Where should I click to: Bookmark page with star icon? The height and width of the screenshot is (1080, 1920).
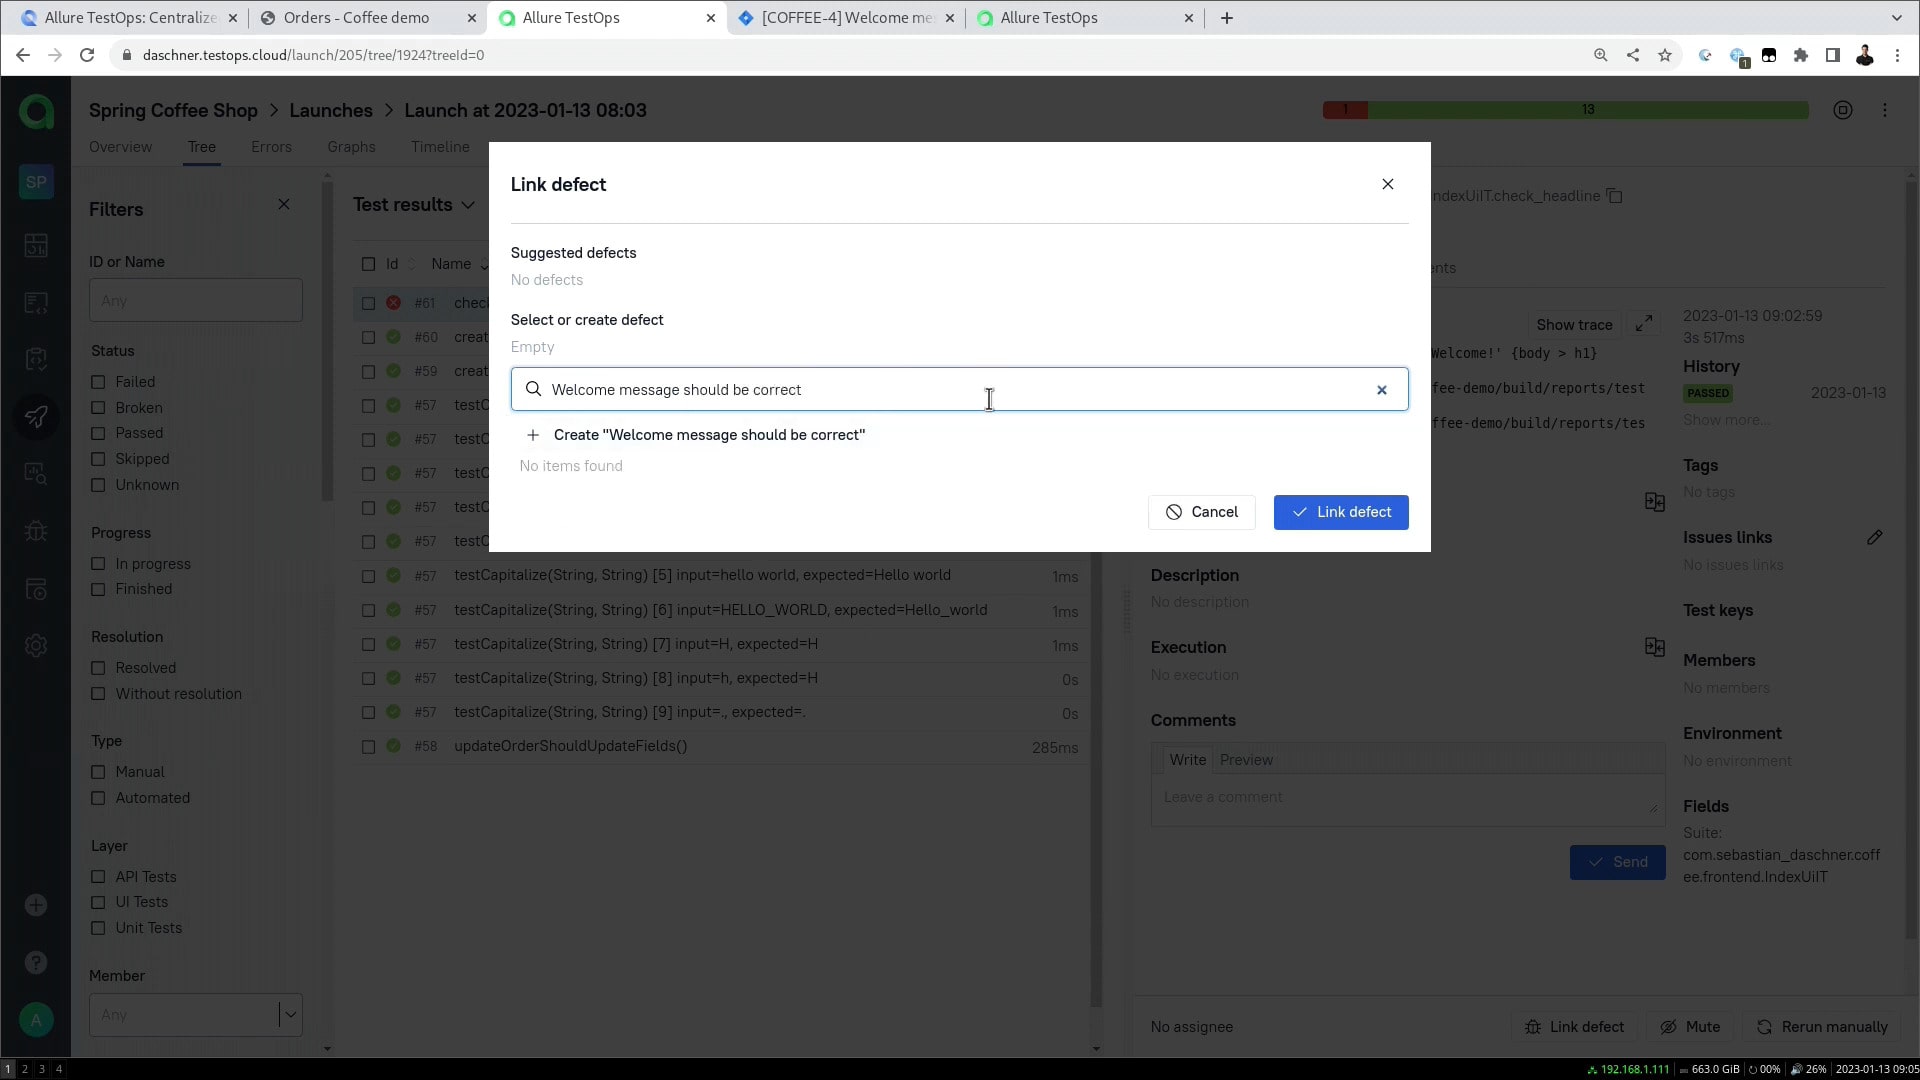click(x=1665, y=55)
